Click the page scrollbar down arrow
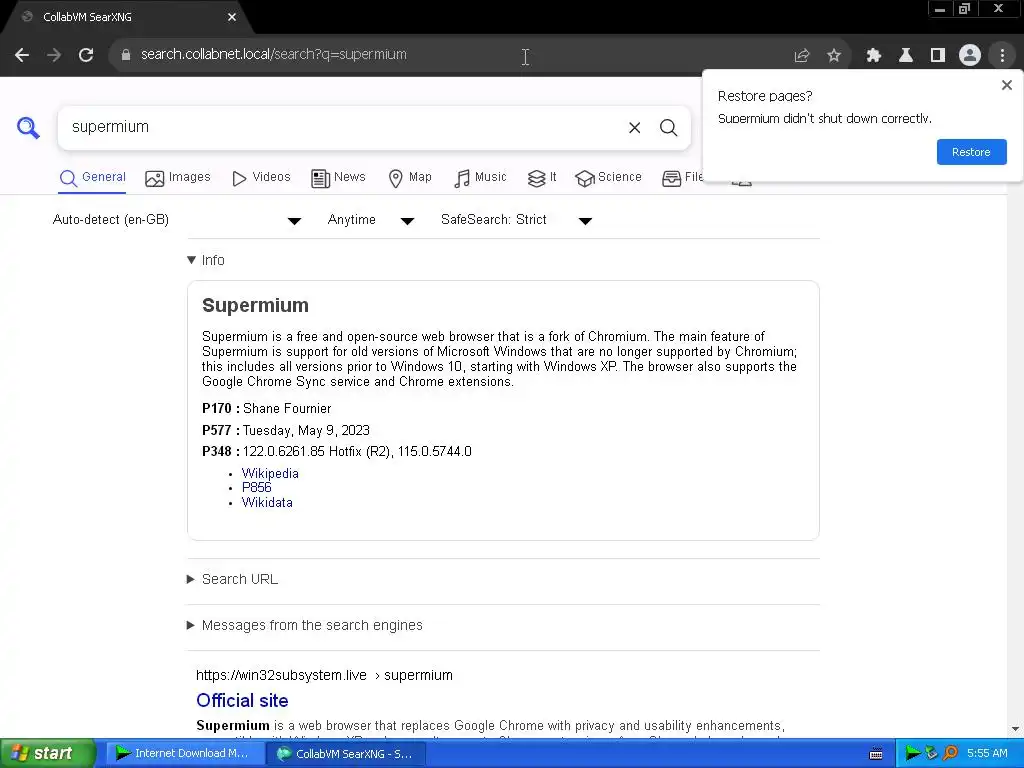Image resolution: width=1024 pixels, height=768 pixels. [x=1016, y=729]
